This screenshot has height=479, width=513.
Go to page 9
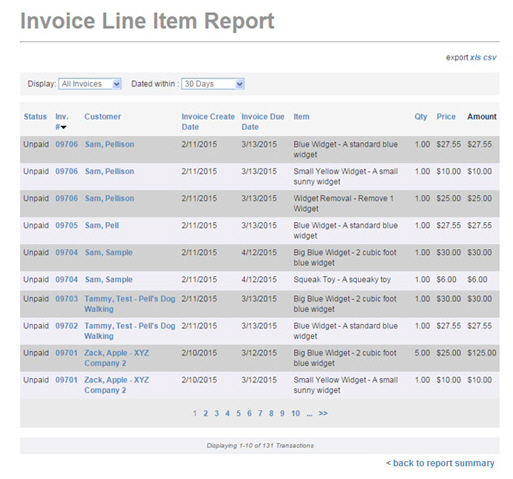point(282,413)
